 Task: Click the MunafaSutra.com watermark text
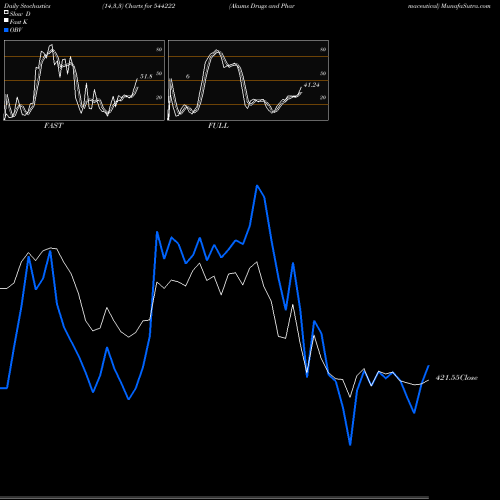[465, 6]
